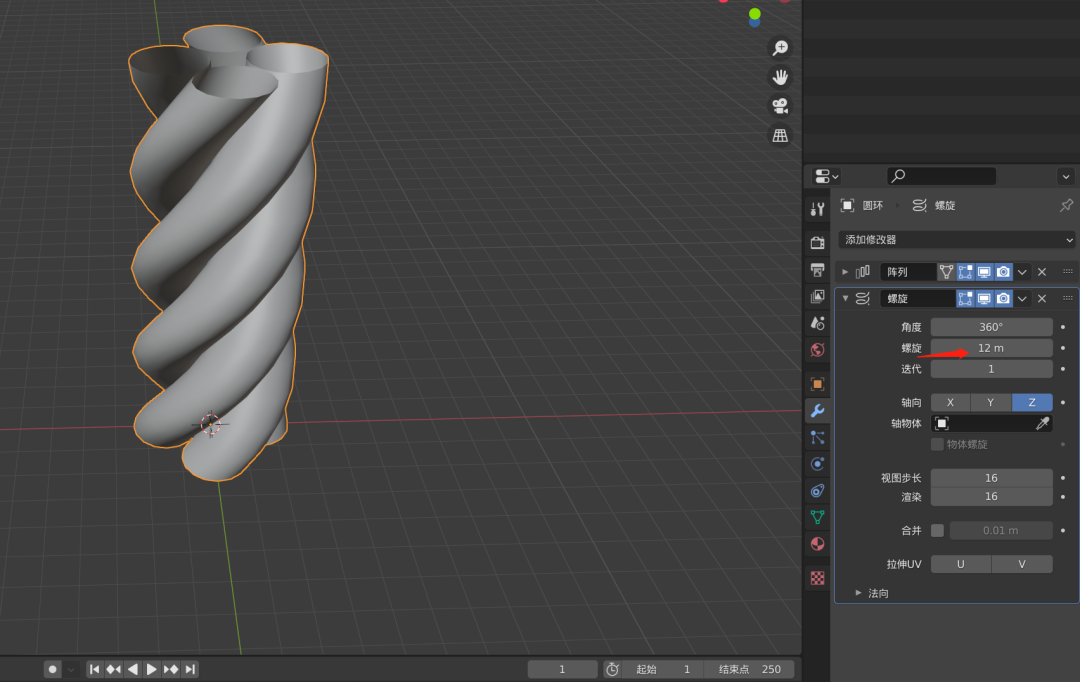Expand the 阵列 modifier panel

pyautogui.click(x=845, y=272)
